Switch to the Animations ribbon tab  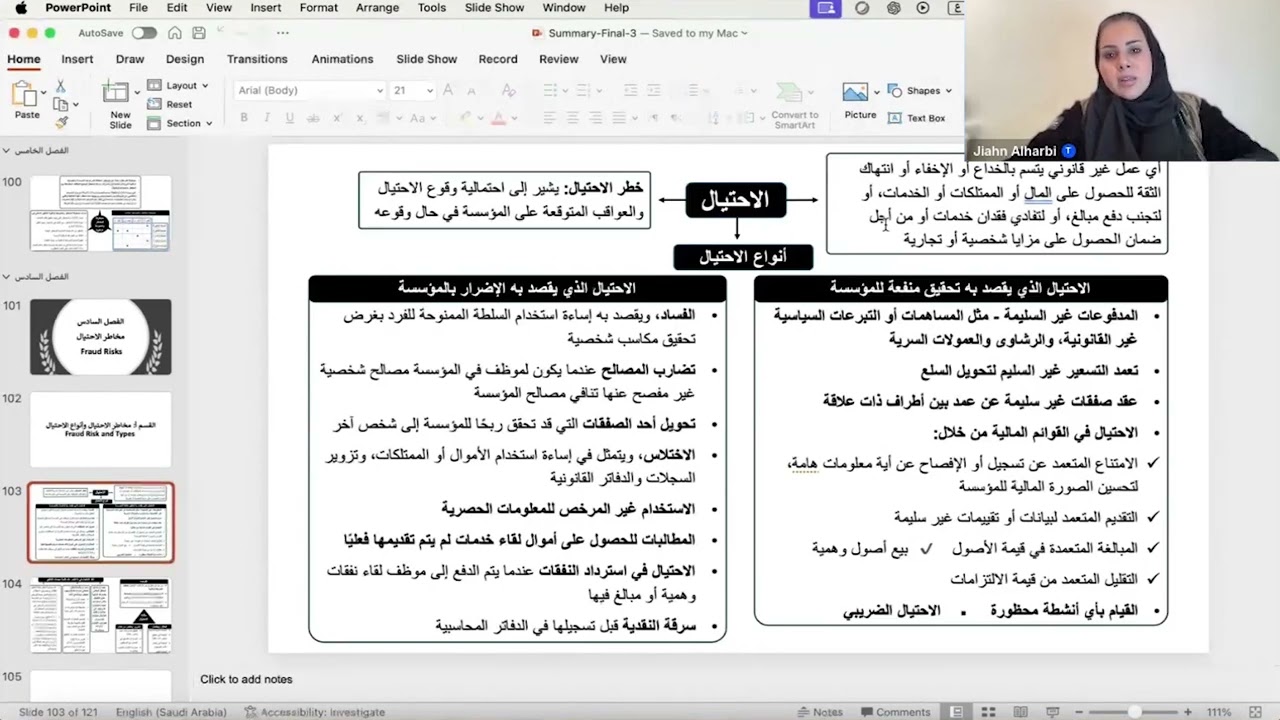coord(342,59)
